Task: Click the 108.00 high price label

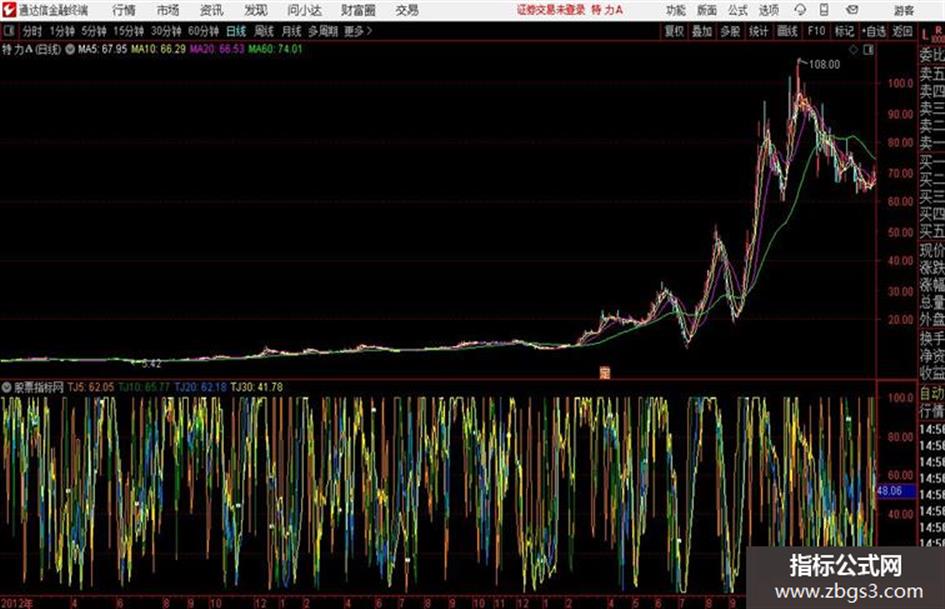Action: (824, 65)
